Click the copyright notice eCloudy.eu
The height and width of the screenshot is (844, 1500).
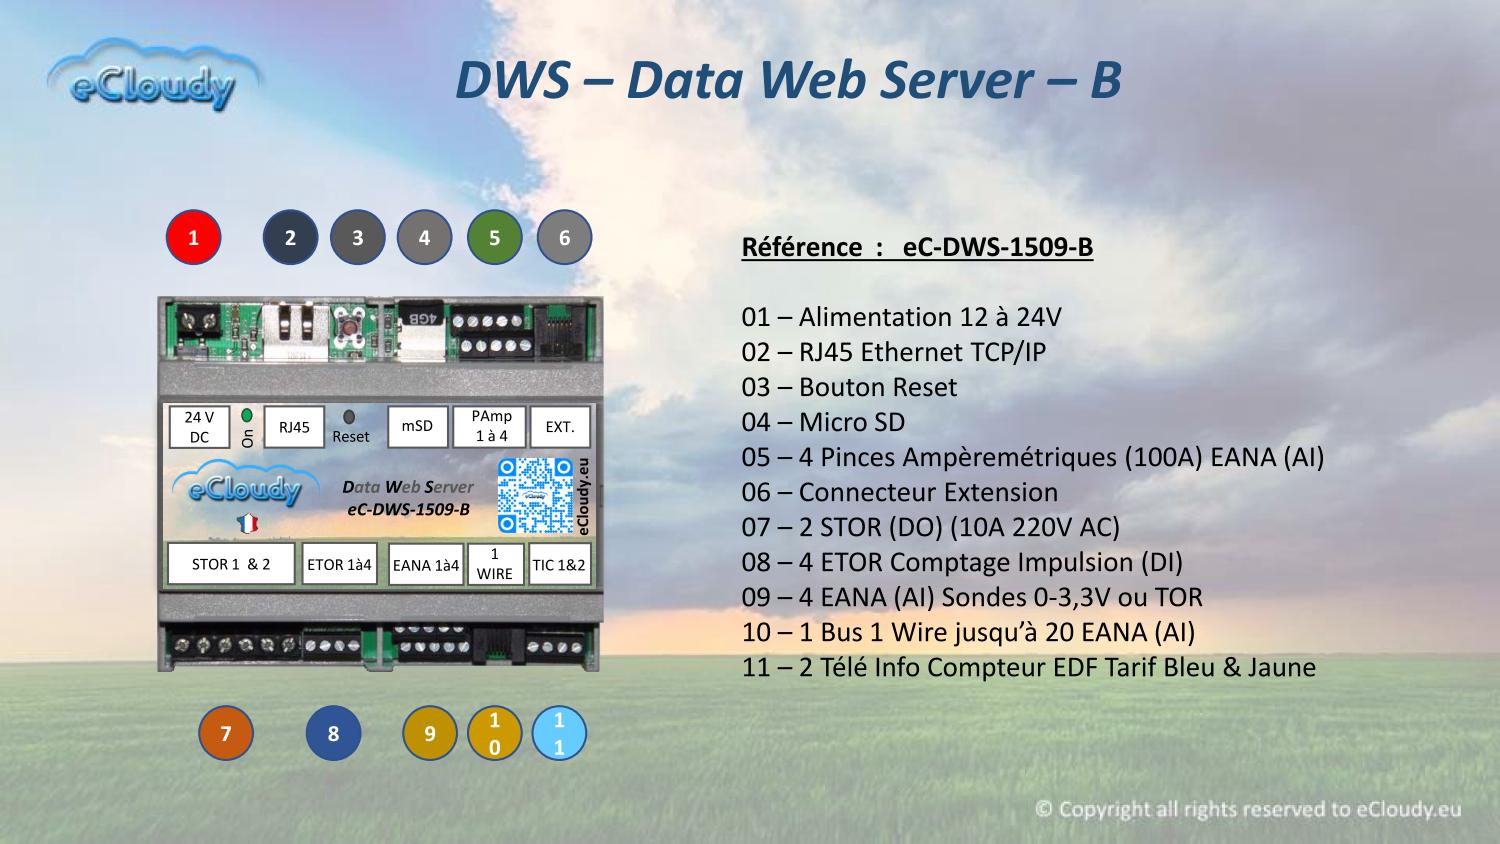pos(1248,809)
